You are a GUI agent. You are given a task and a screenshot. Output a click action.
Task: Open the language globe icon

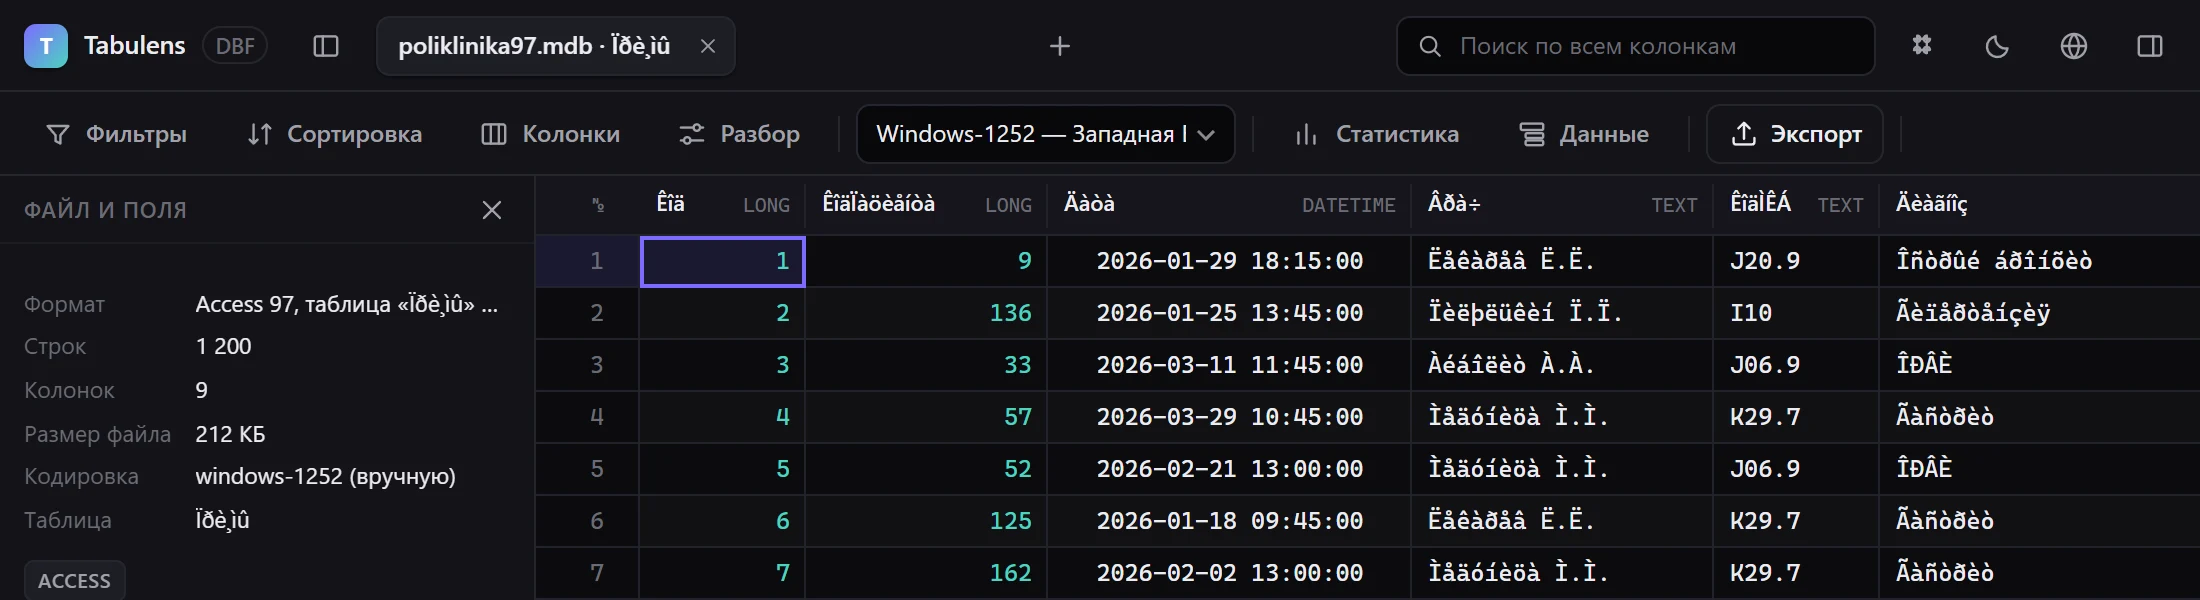tap(2074, 46)
